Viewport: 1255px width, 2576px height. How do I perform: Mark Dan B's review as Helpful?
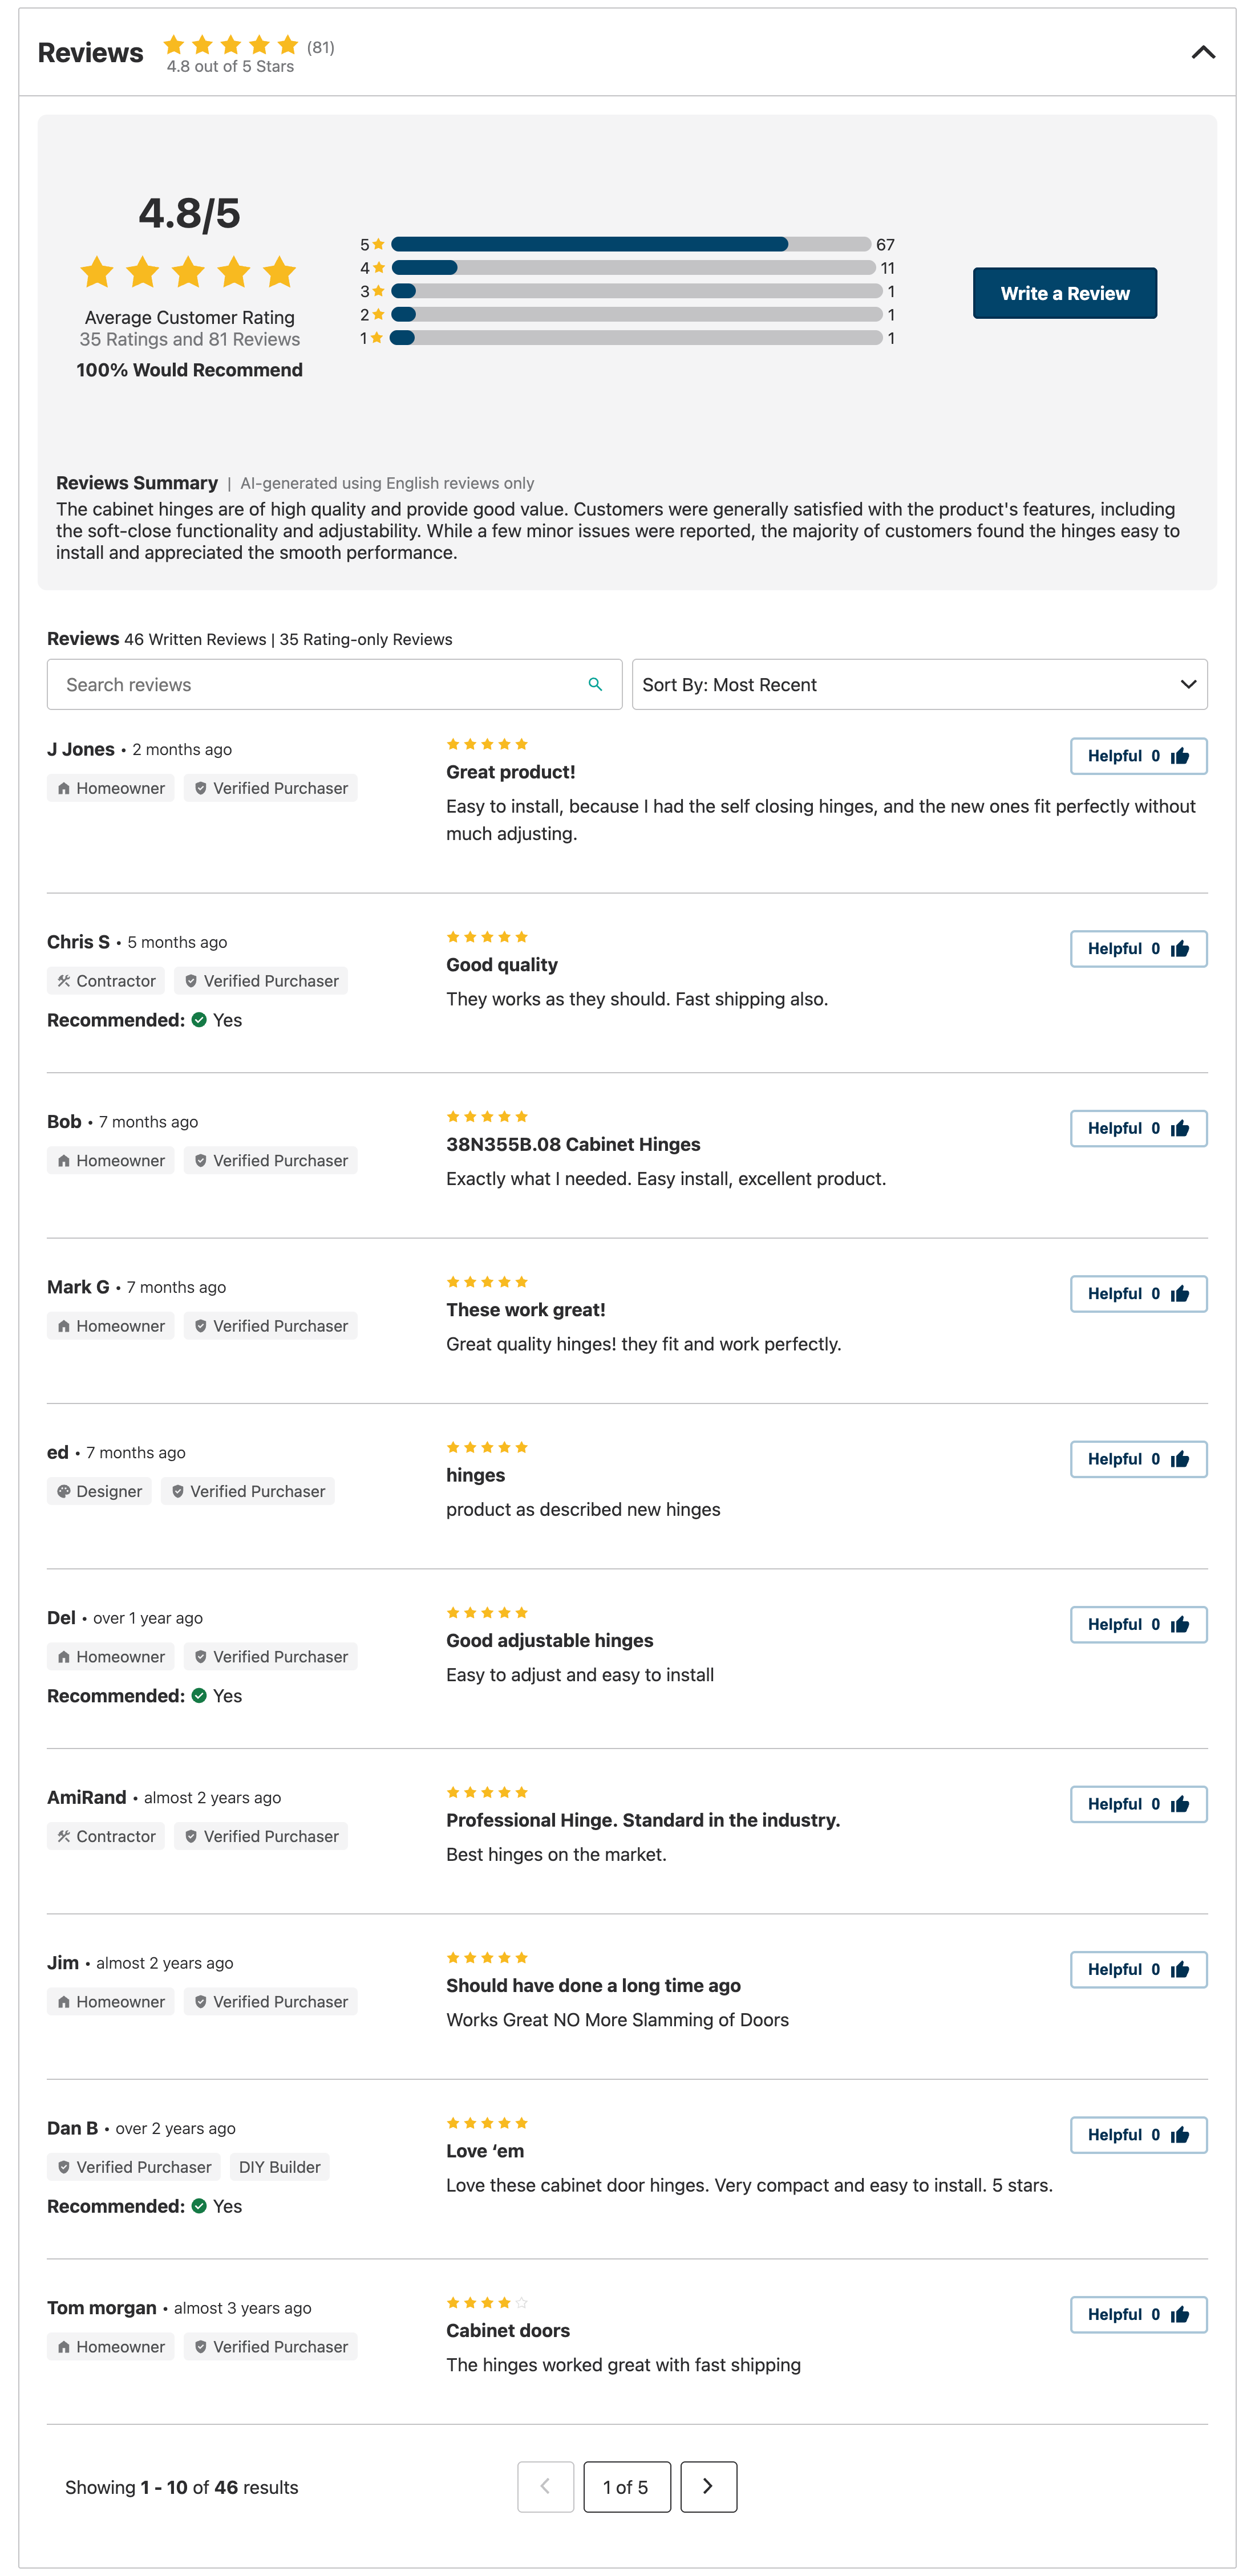tap(1137, 2135)
